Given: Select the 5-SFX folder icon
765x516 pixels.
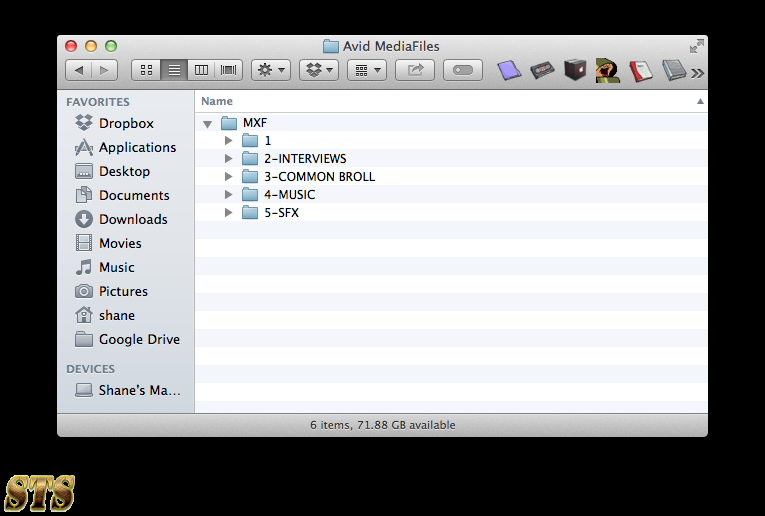Looking at the screenshot, I should pos(250,213).
